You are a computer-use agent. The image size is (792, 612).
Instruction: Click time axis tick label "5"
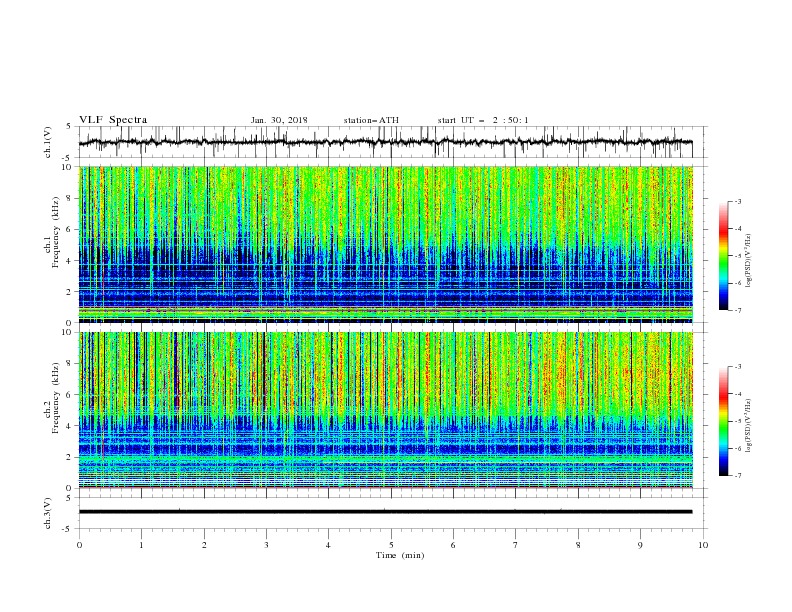391,545
